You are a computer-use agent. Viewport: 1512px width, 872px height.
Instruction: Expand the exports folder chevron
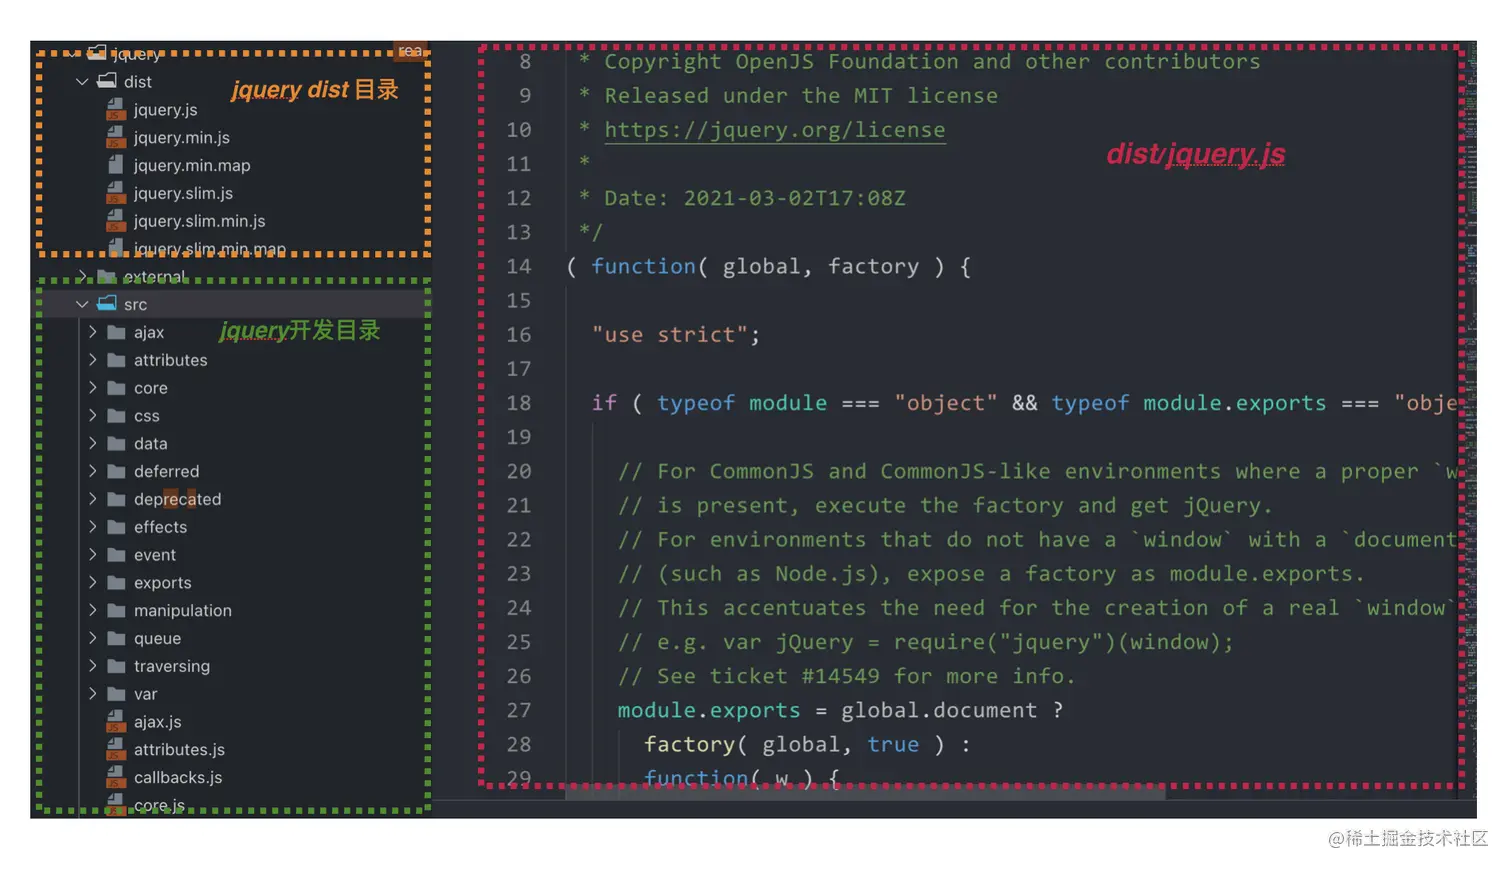tap(92, 582)
